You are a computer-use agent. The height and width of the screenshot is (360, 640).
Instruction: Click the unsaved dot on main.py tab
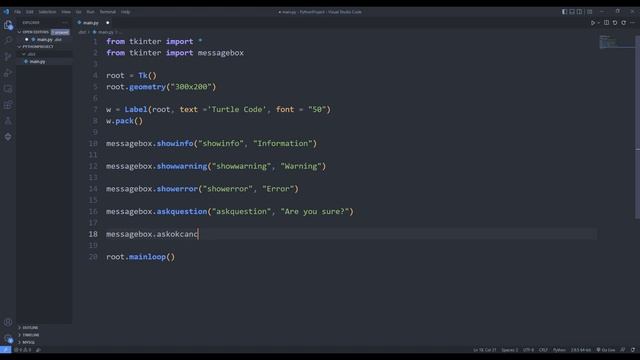pos(108,23)
